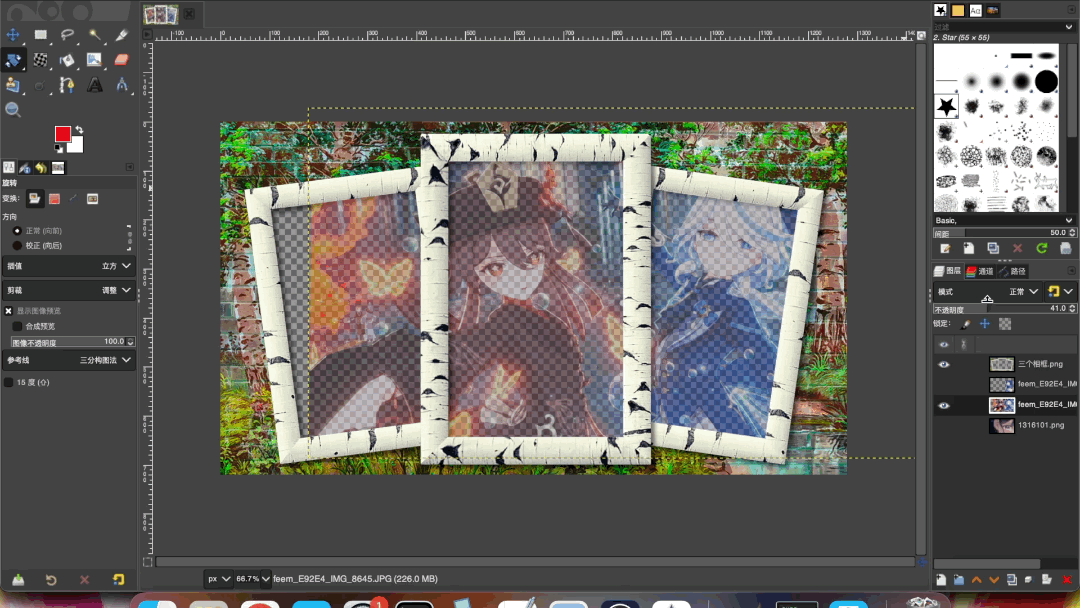Hide the 三个相框.png layer
The image size is (1080, 608).
[x=944, y=364]
